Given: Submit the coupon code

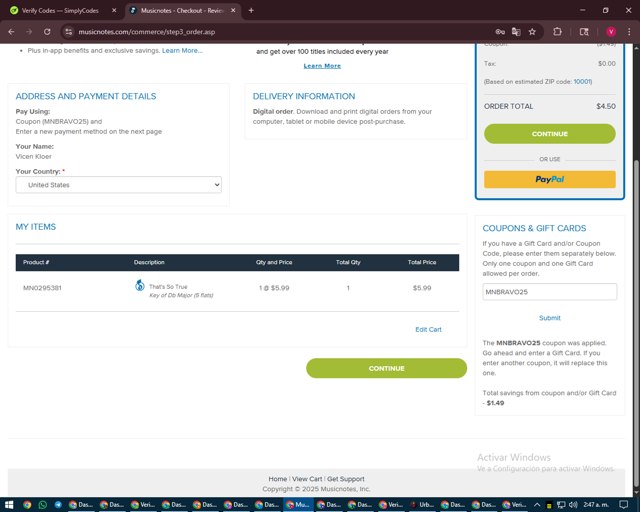Looking at the screenshot, I should point(549,318).
